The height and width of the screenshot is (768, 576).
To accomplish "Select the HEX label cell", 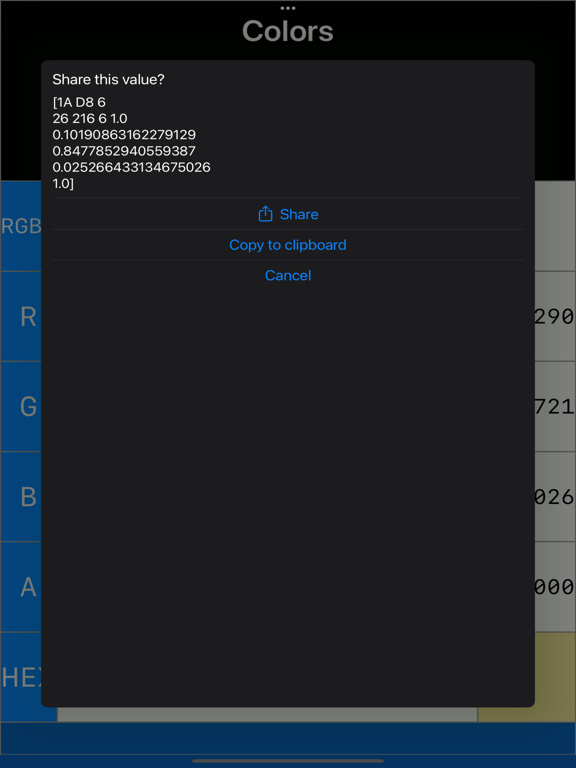I will pyautogui.click(x=21, y=677).
